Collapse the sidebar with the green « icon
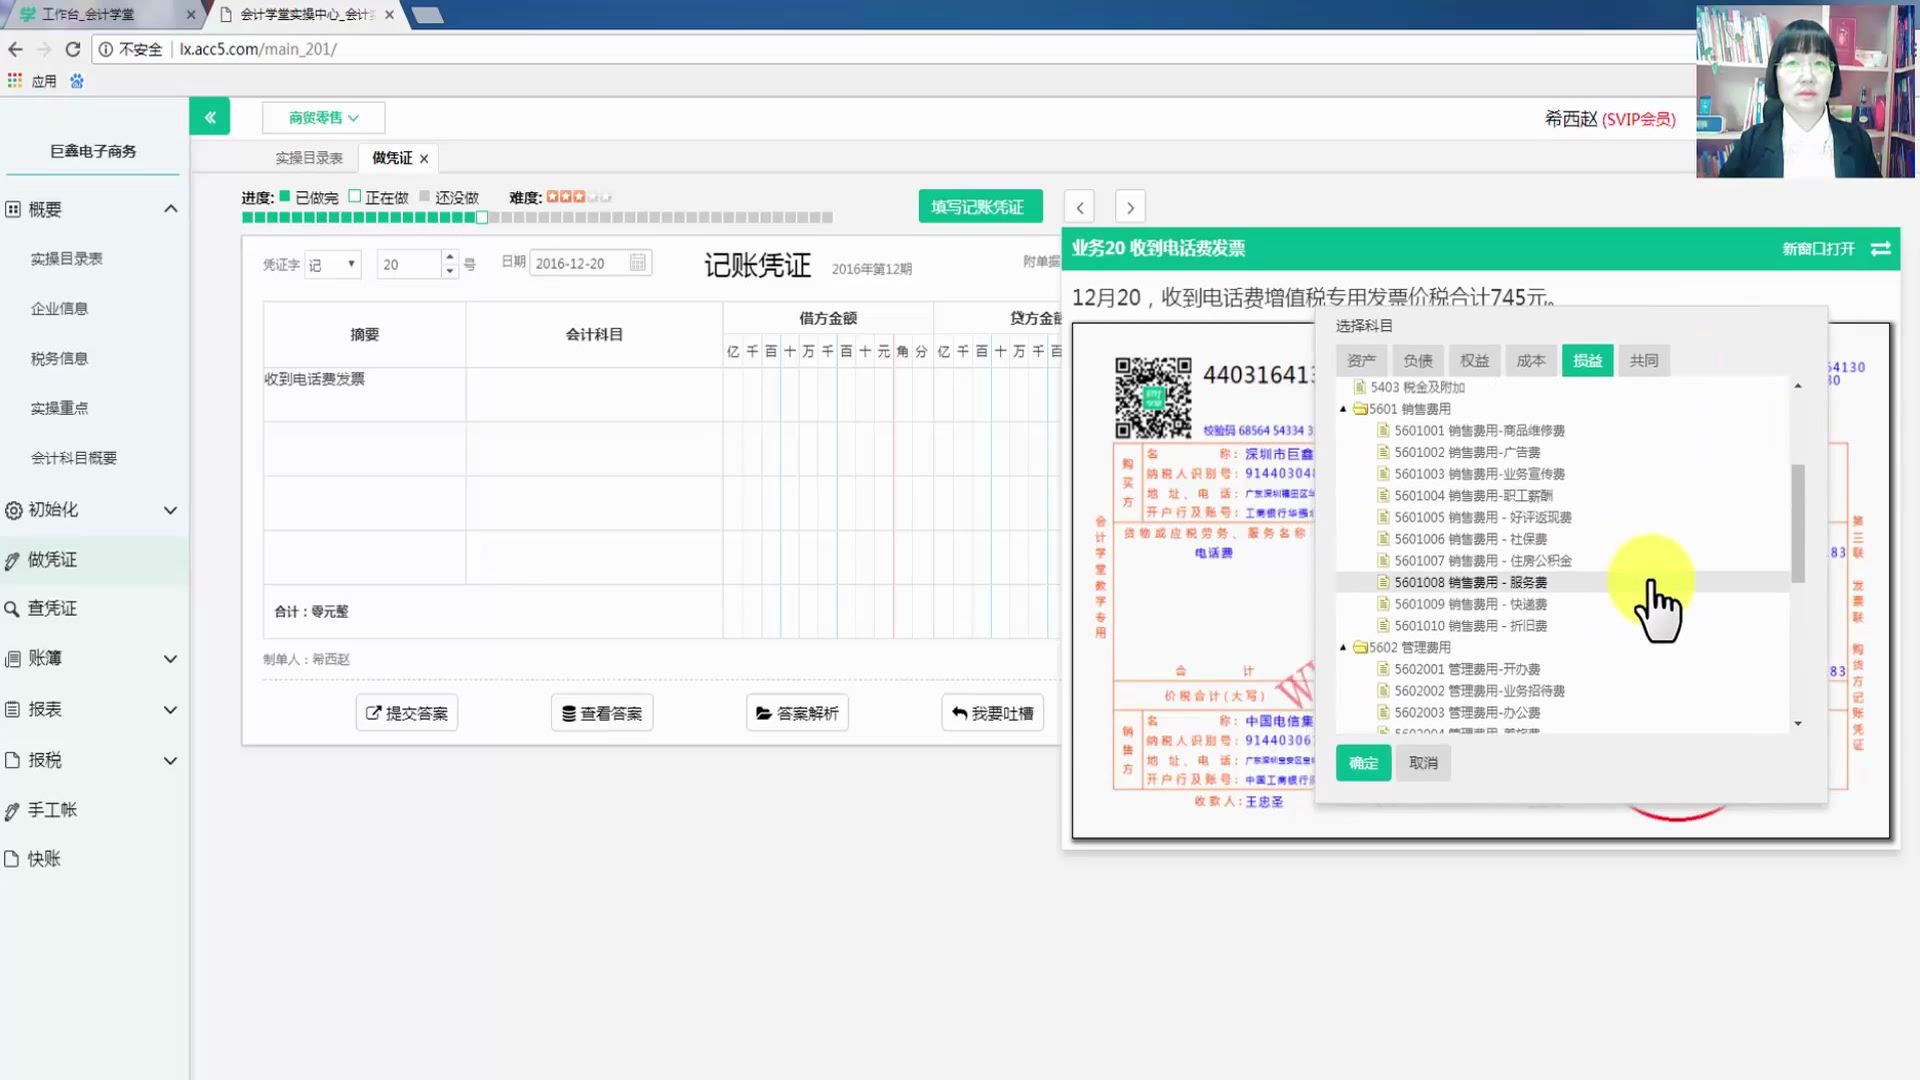The image size is (1920, 1080). tap(209, 116)
